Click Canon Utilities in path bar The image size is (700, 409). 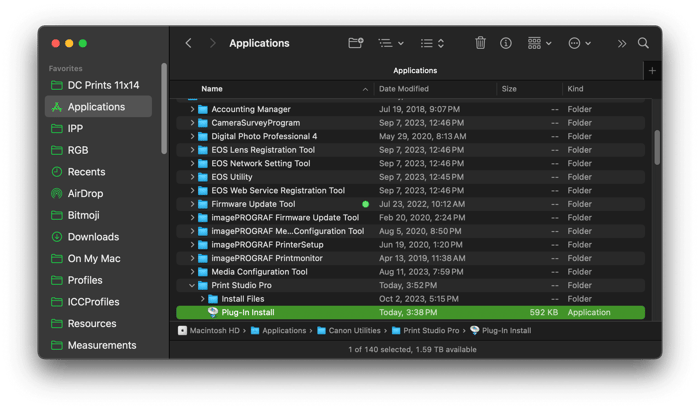[x=349, y=331]
